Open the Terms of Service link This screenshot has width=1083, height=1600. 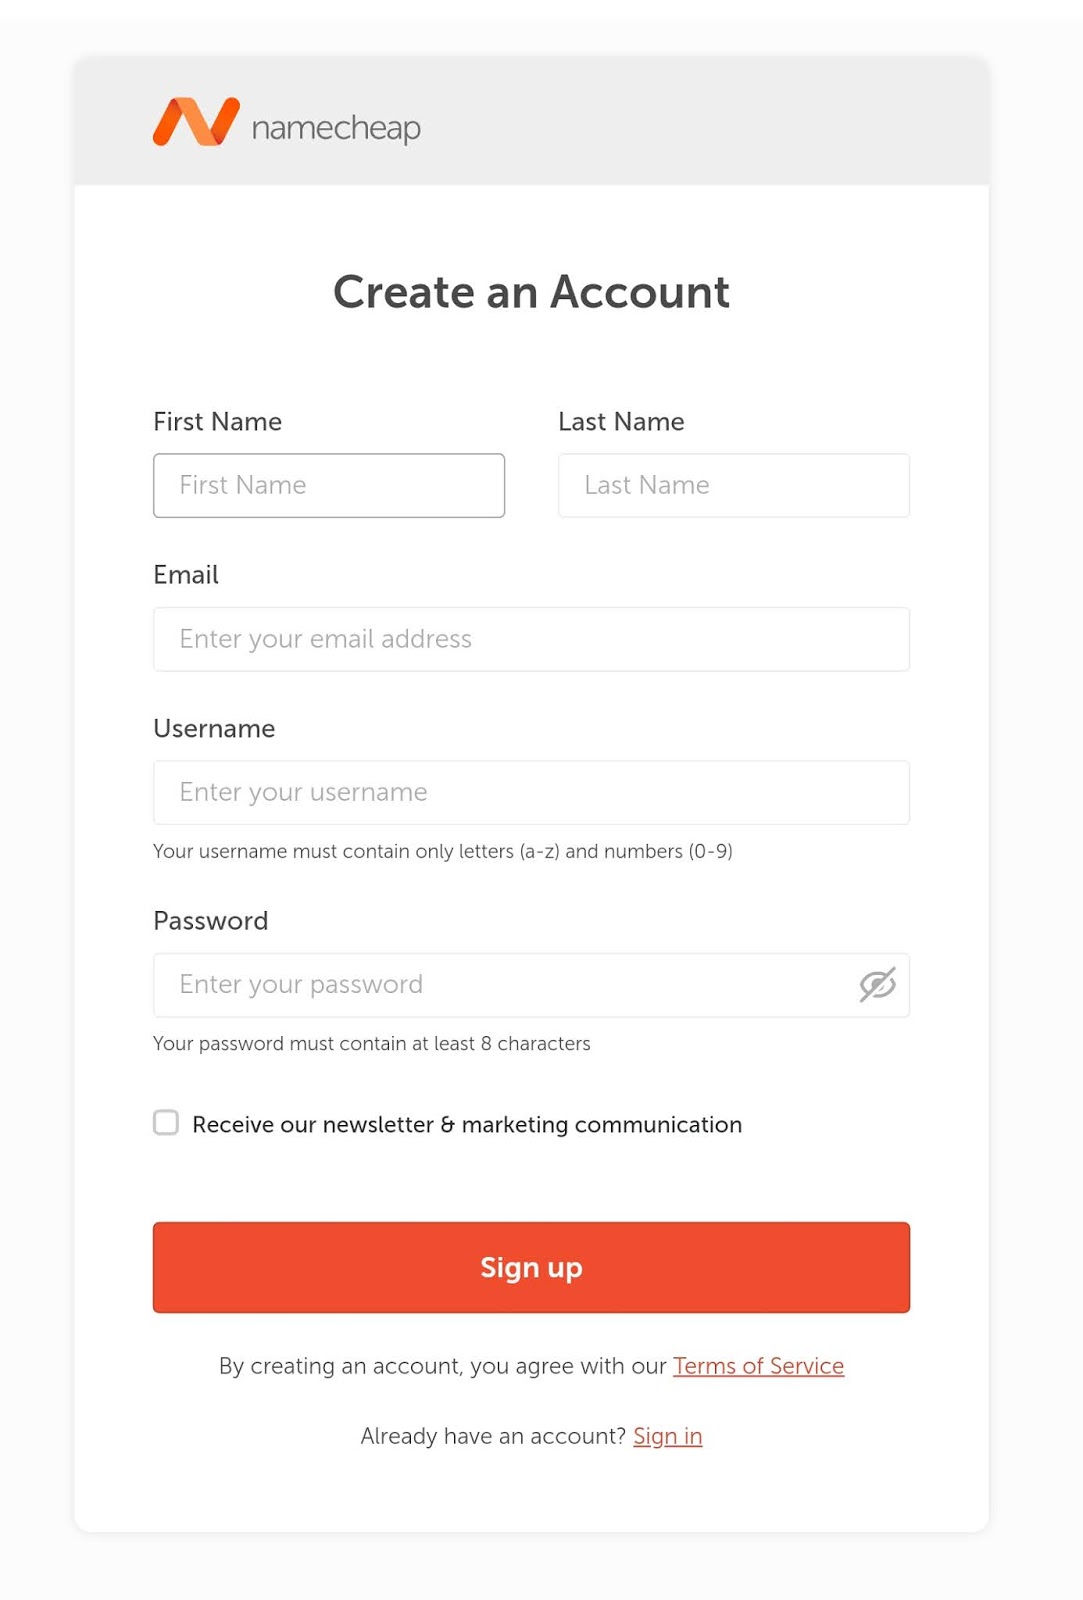[x=758, y=1366]
